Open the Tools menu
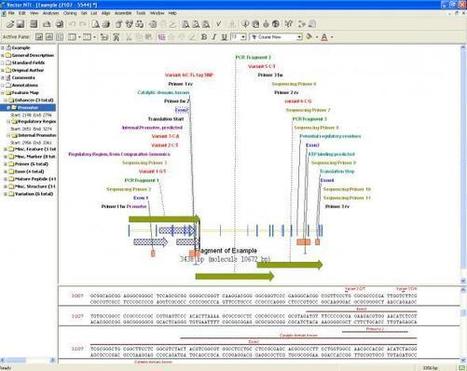This screenshot has height=371, width=467. 141,13
